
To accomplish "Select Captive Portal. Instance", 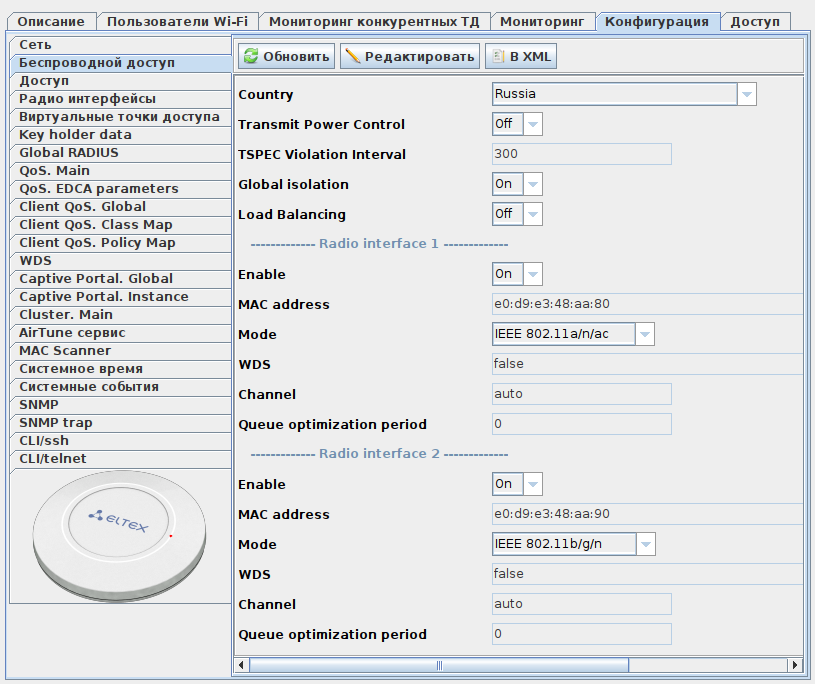I will click(x=121, y=297).
